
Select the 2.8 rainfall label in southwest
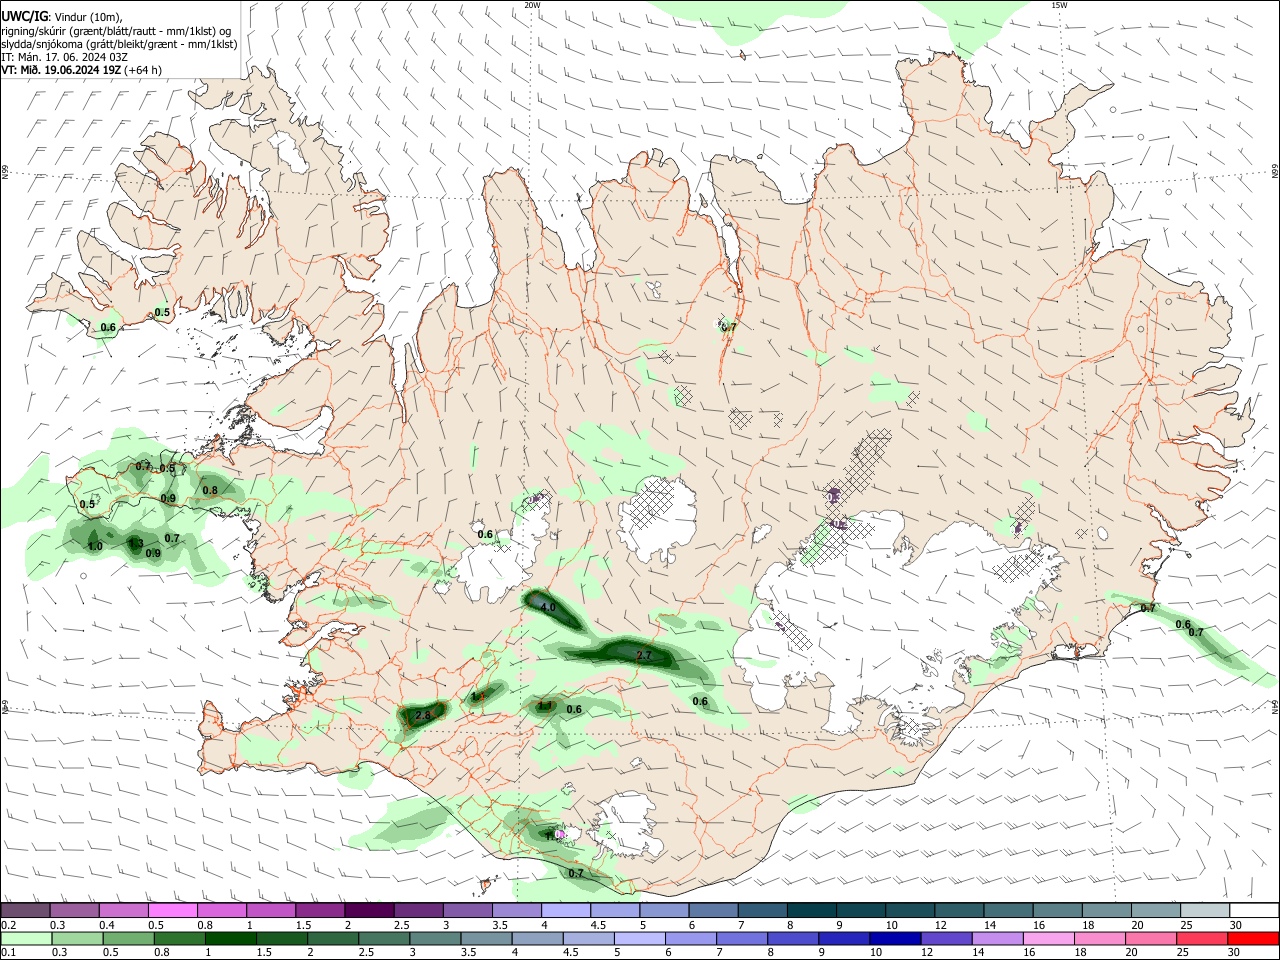(422, 715)
